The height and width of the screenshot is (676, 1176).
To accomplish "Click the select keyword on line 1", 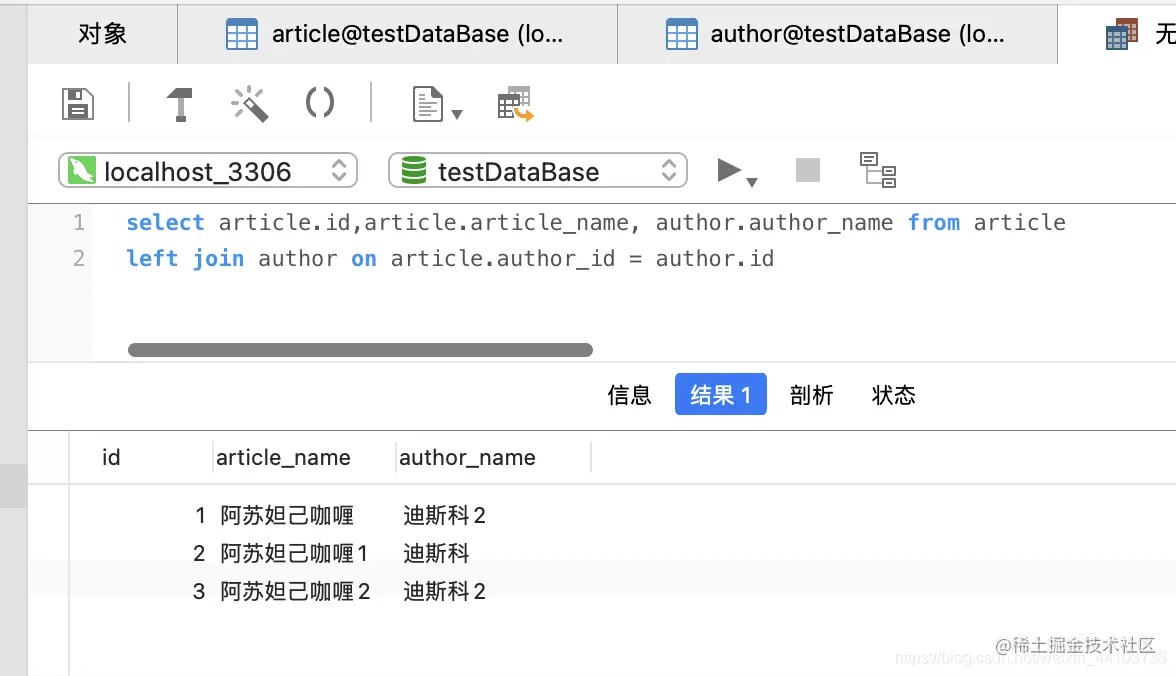I will click(165, 222).
